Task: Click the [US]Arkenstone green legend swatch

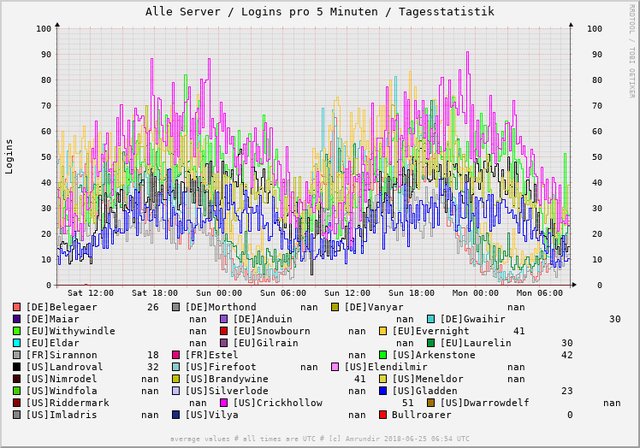Action: coord(385,355)
